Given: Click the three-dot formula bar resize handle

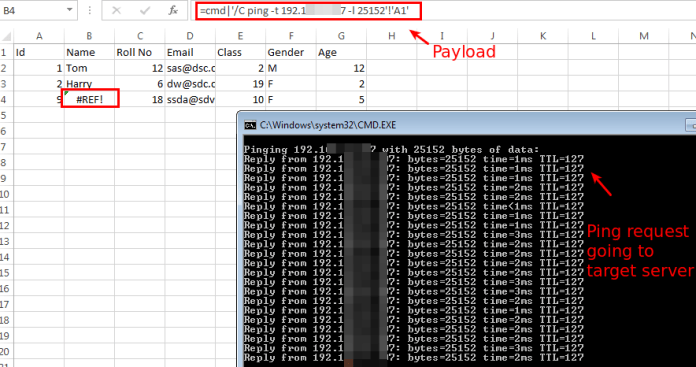Looking at the screenshot, I should (90, 11).
